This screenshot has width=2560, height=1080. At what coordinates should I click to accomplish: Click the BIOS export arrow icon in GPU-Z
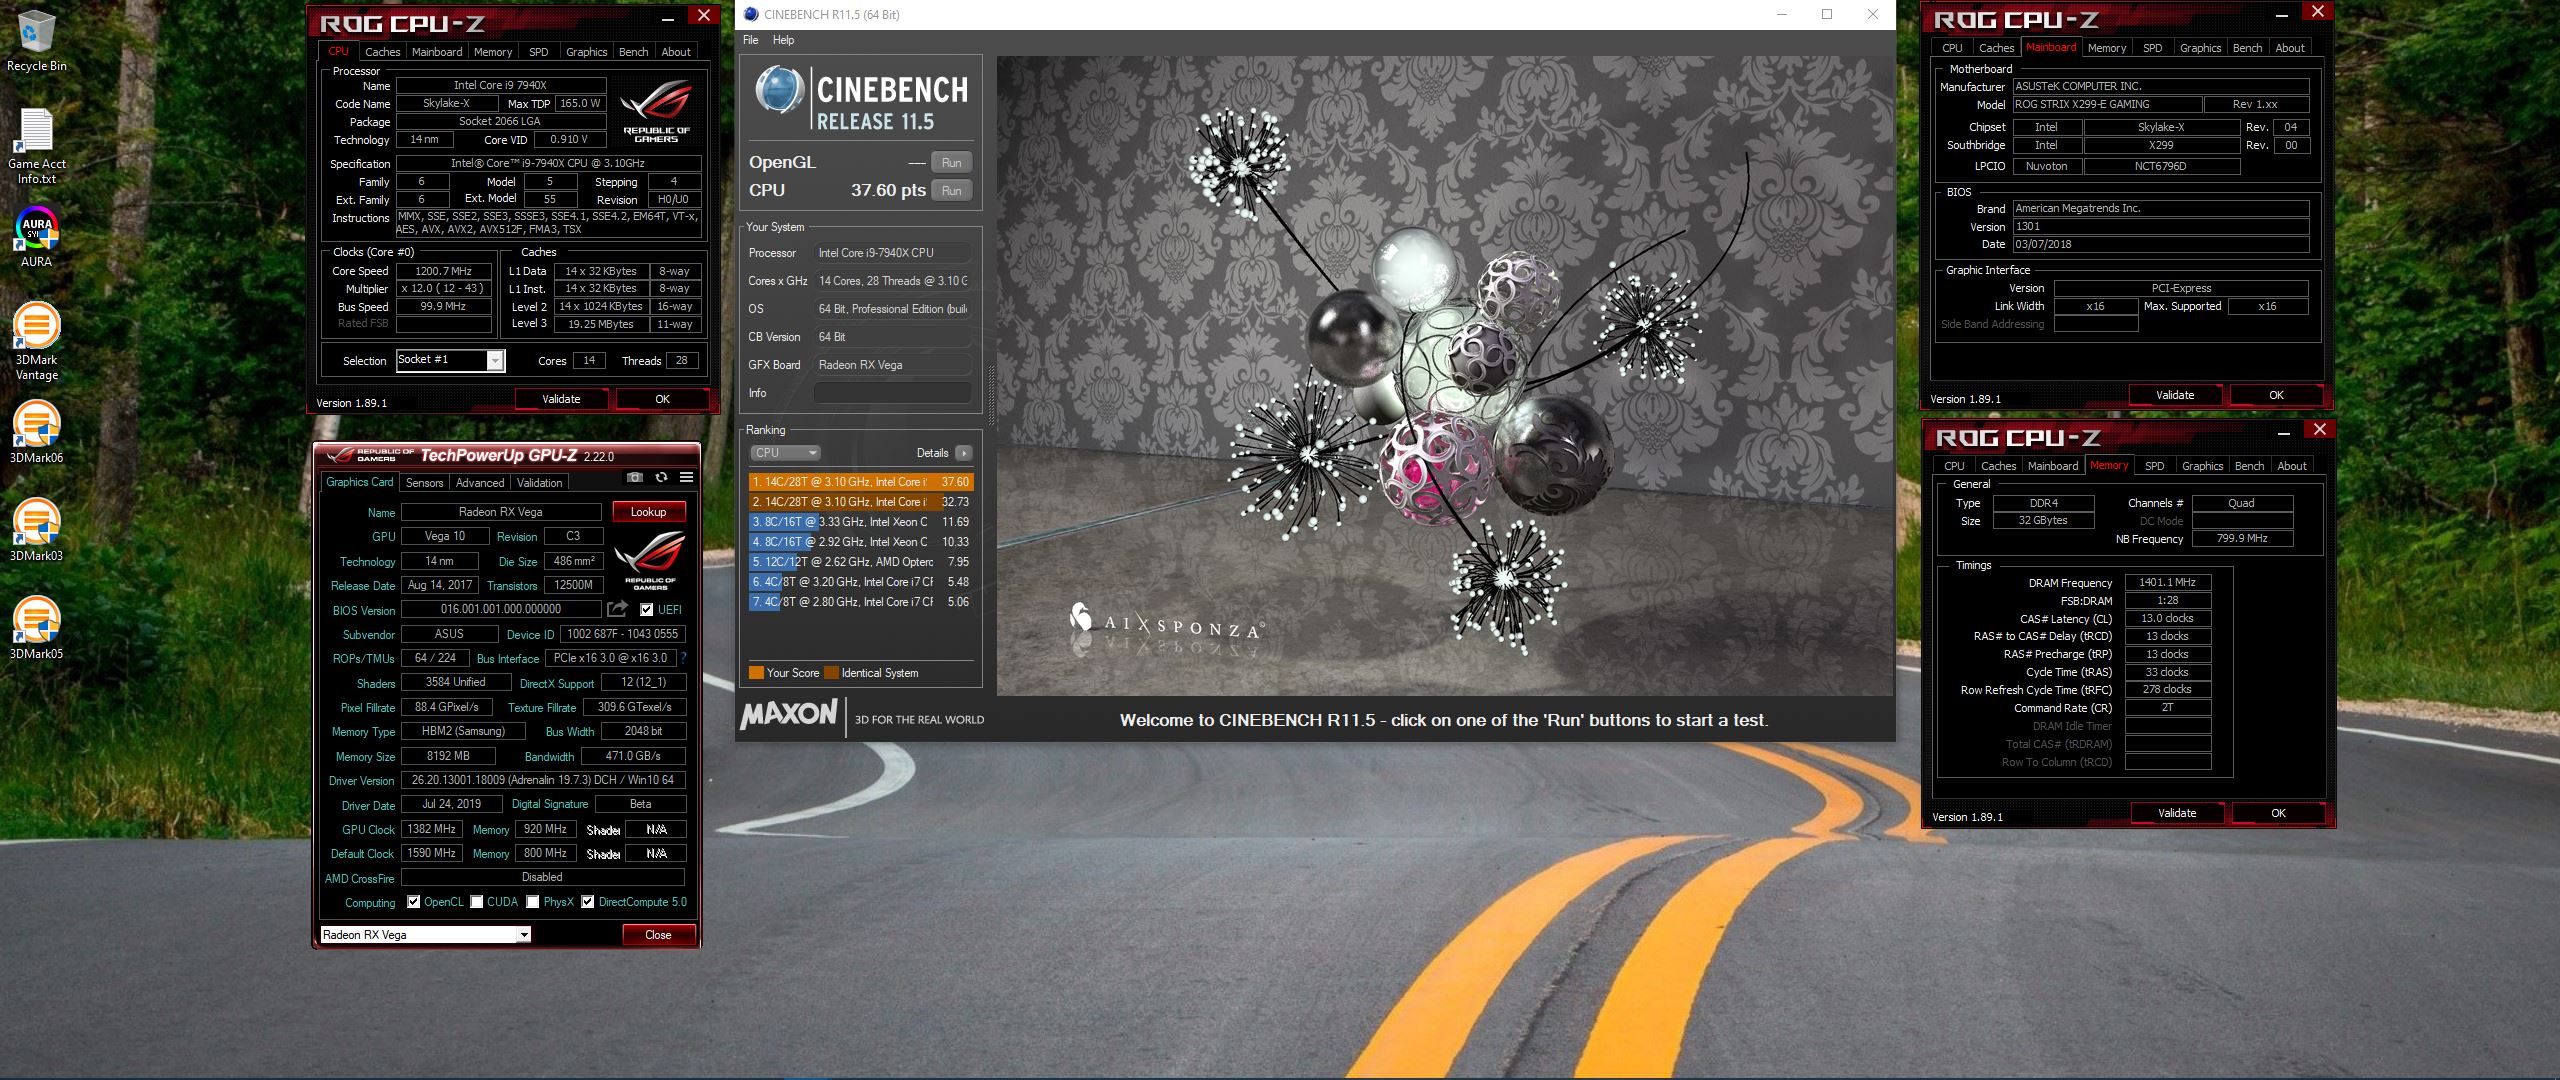point(617,609)
